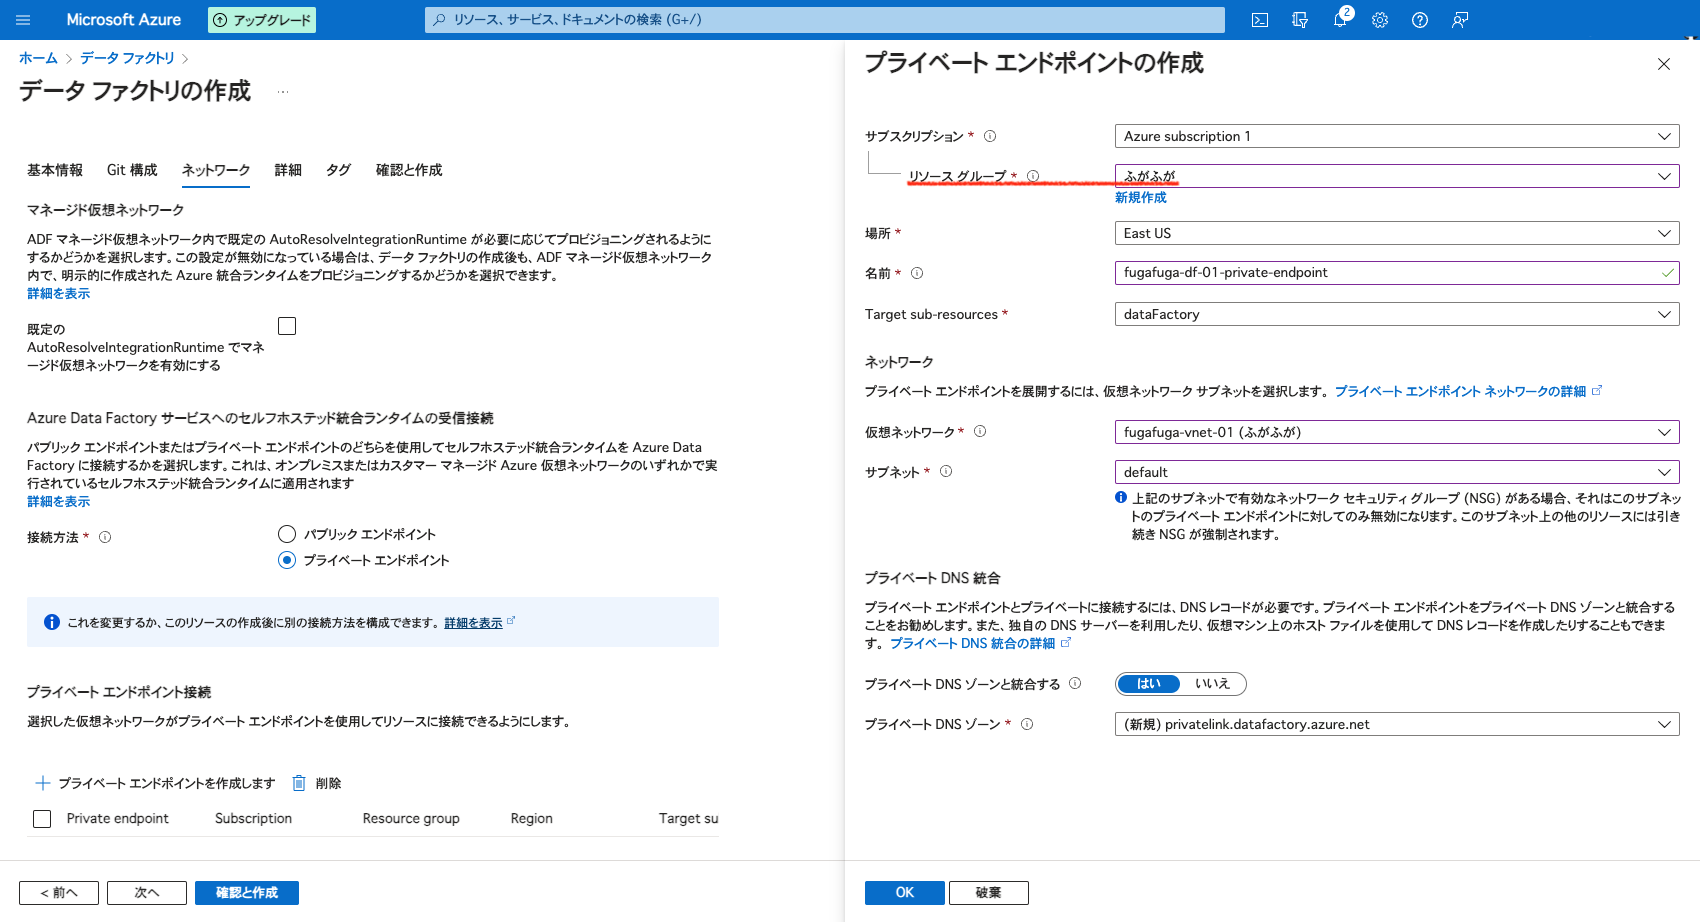Open portal settings gear
This screenshot has width=1700, height=922.
coord(1380,20)
